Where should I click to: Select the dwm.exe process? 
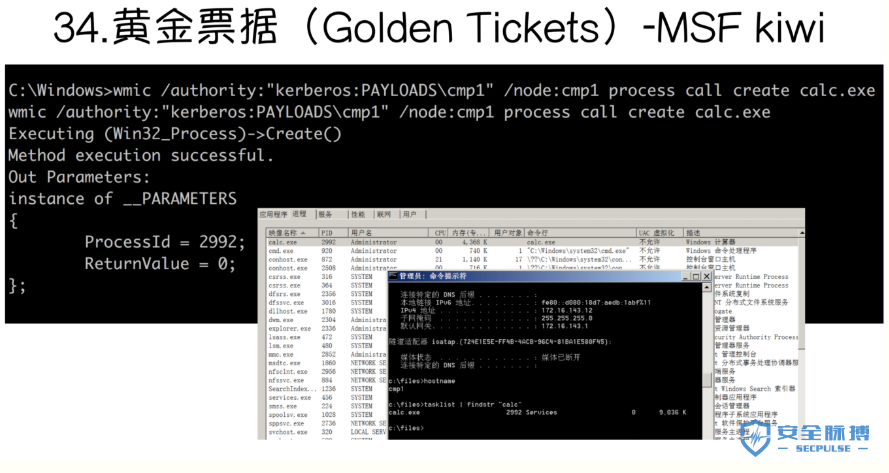[x=327, y=320]
